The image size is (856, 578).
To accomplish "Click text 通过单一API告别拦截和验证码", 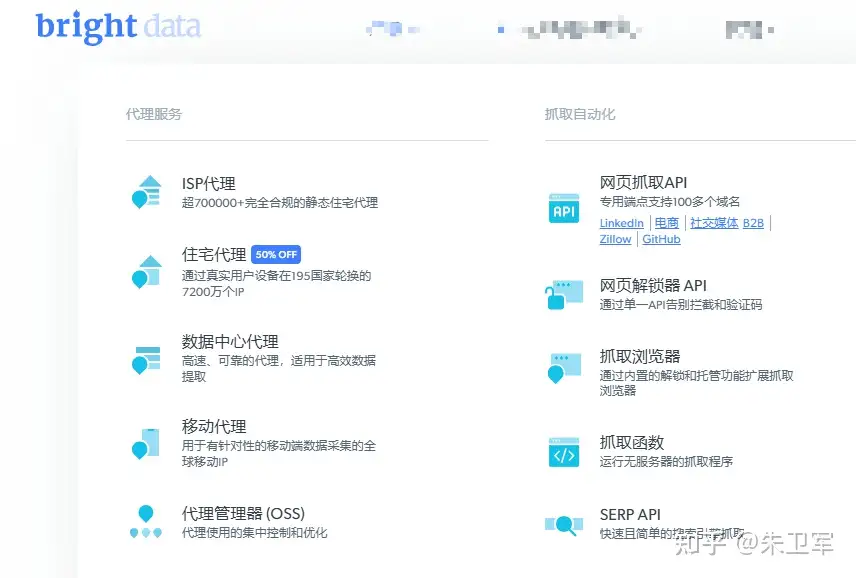I will click(x=681, y=305).
